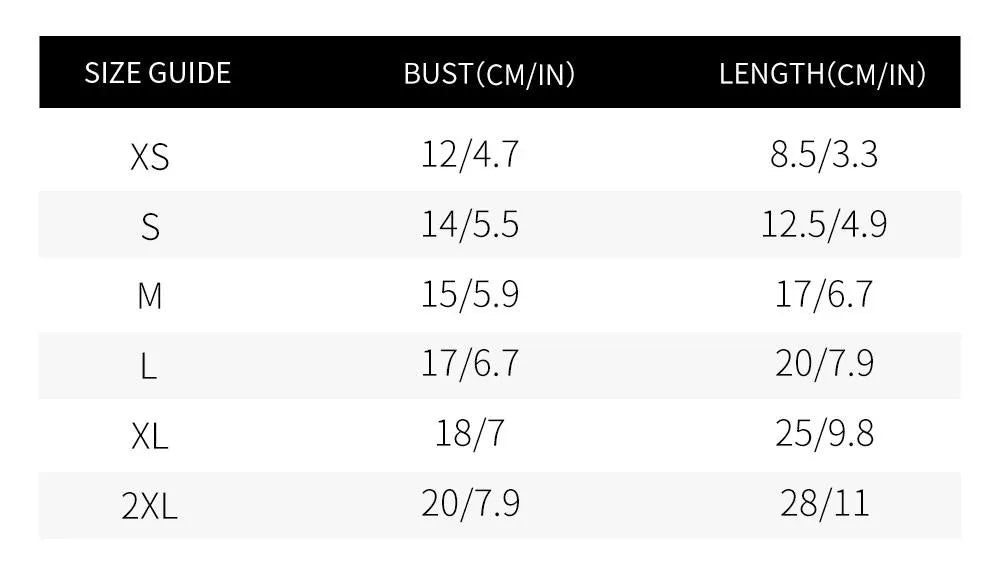This screenshot has height=580, width=1000.
Task: Select the XL size label
Action: [150, 436]
